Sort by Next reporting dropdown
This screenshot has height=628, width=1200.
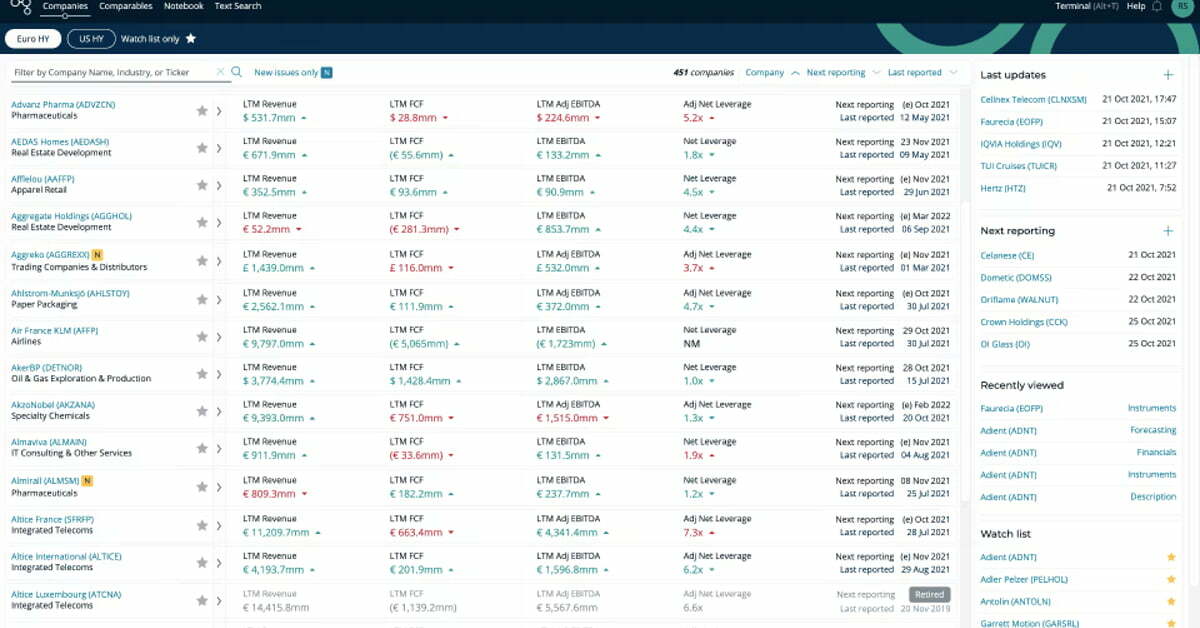click(843, 73)
